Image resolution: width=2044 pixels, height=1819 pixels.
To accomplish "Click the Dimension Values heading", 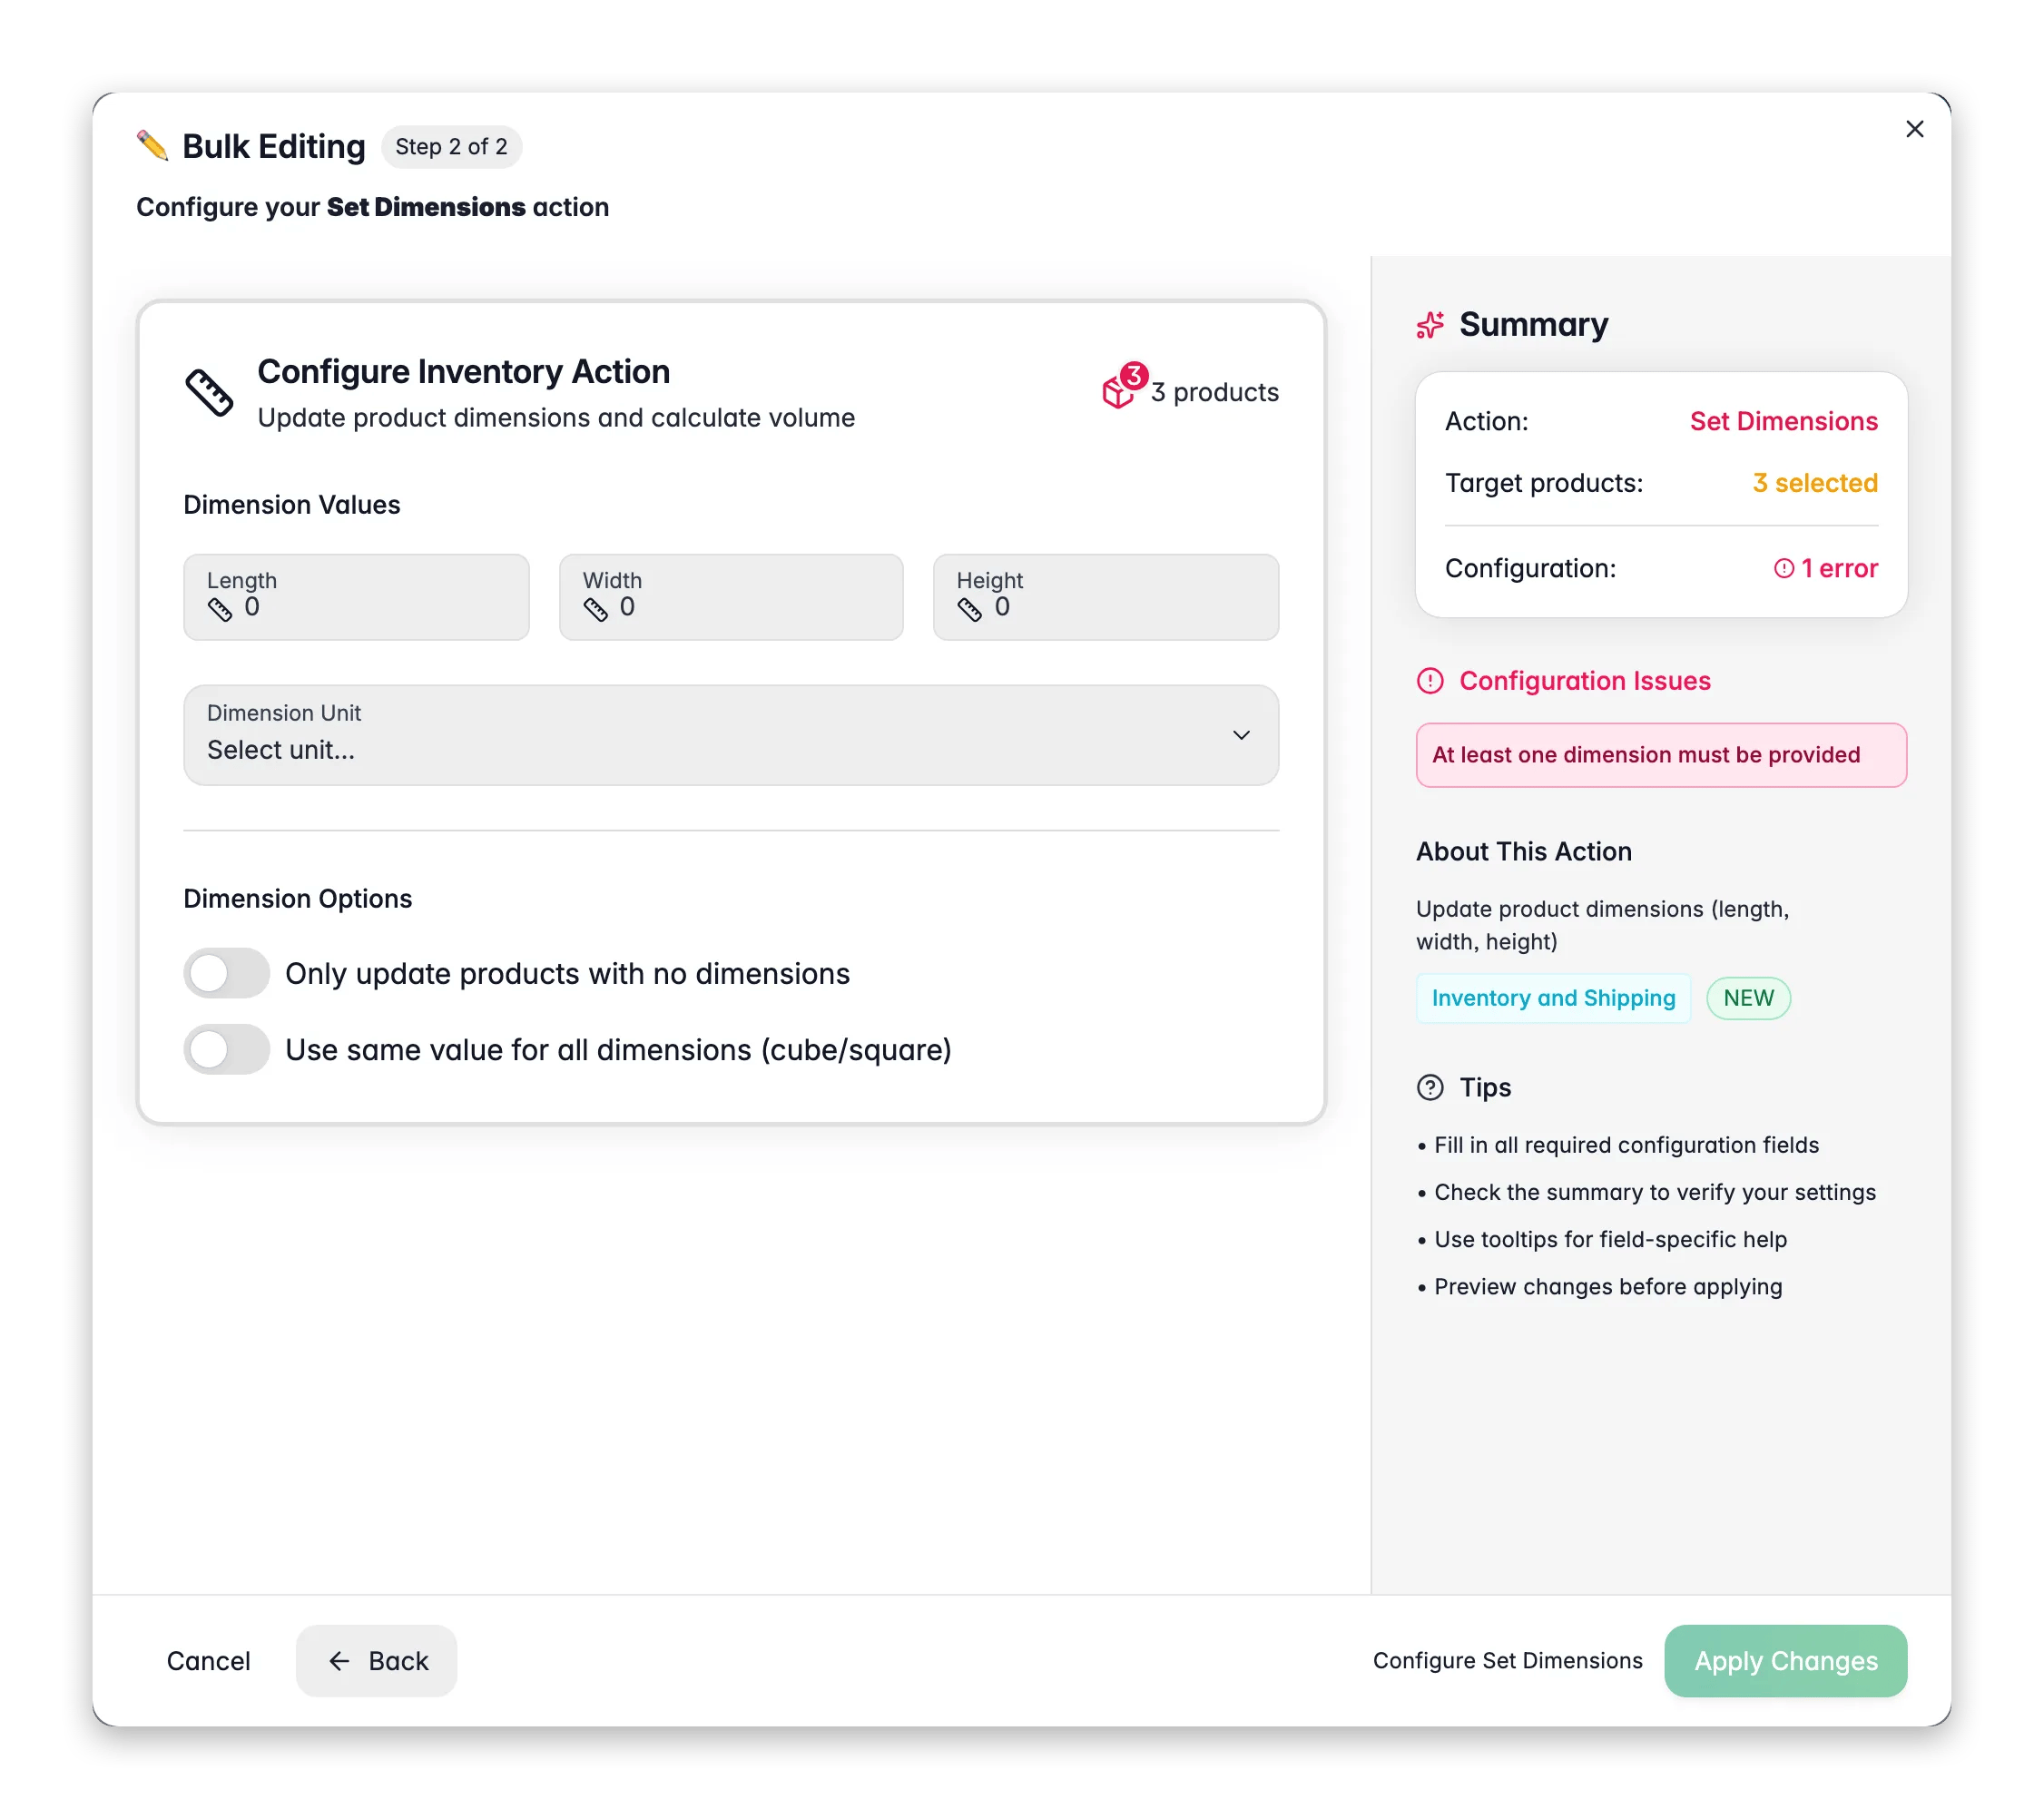I will point(291,505).
